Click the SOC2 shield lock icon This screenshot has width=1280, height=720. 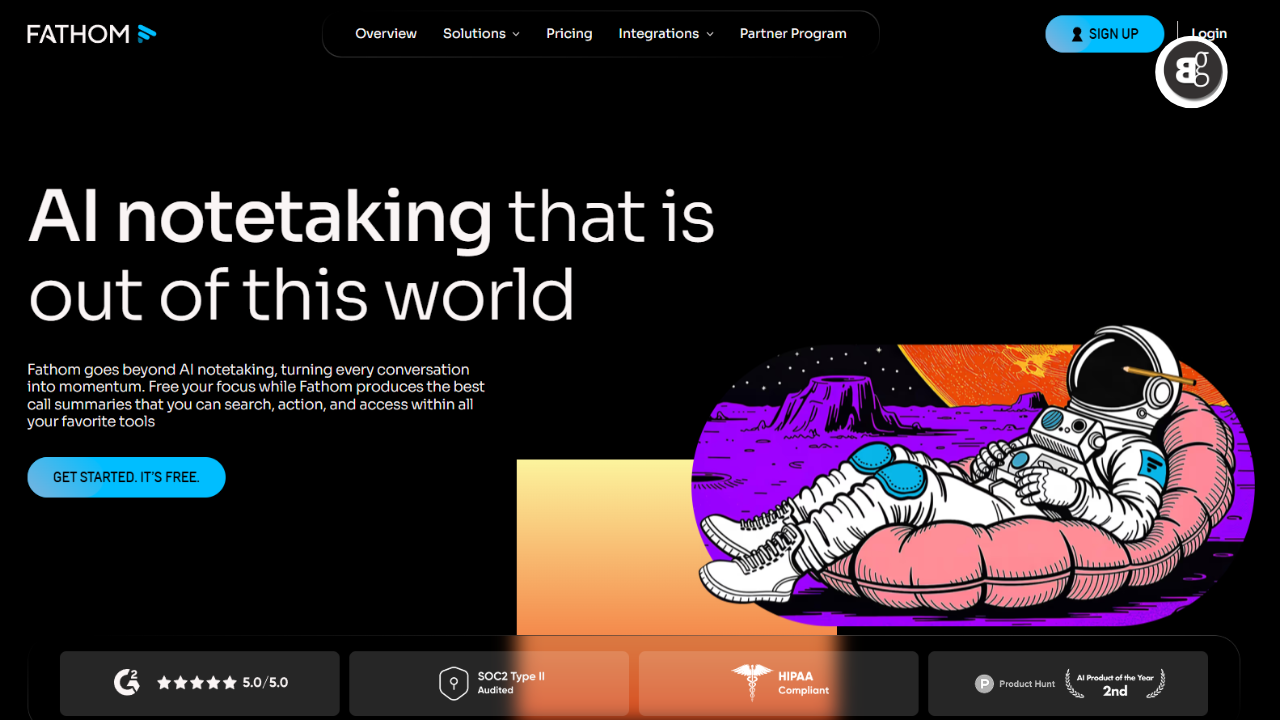point(454,683)
